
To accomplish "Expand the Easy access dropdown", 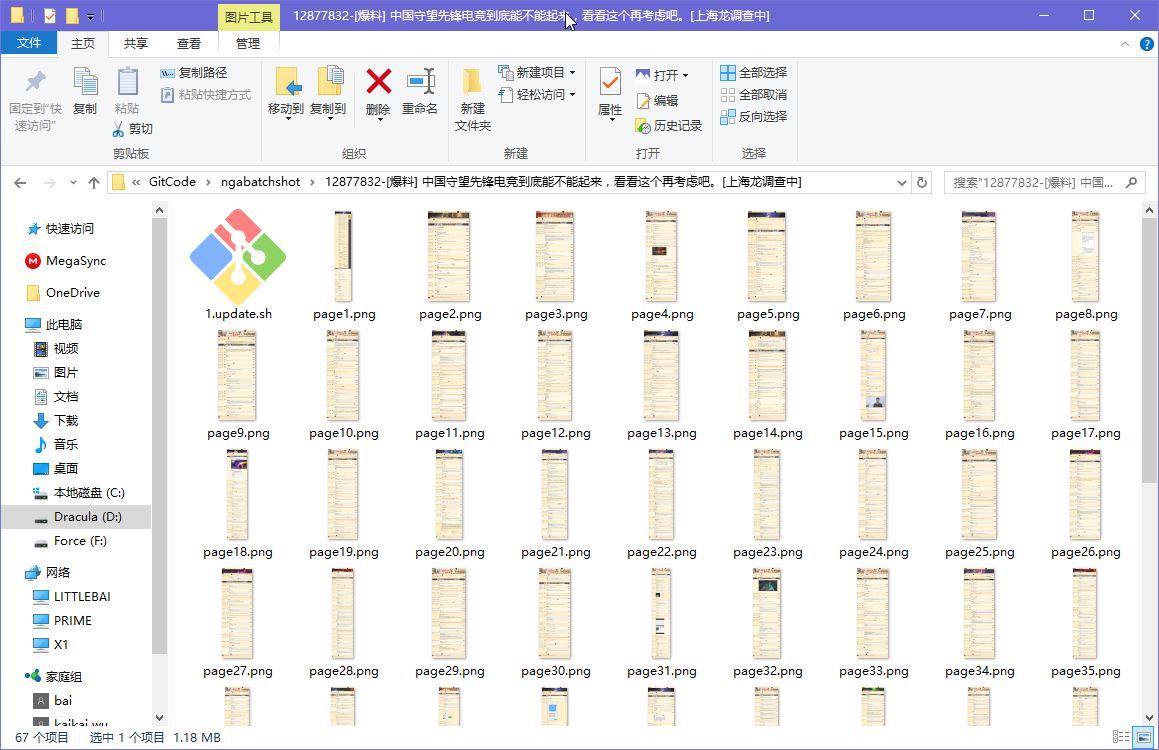I will 572,95.
